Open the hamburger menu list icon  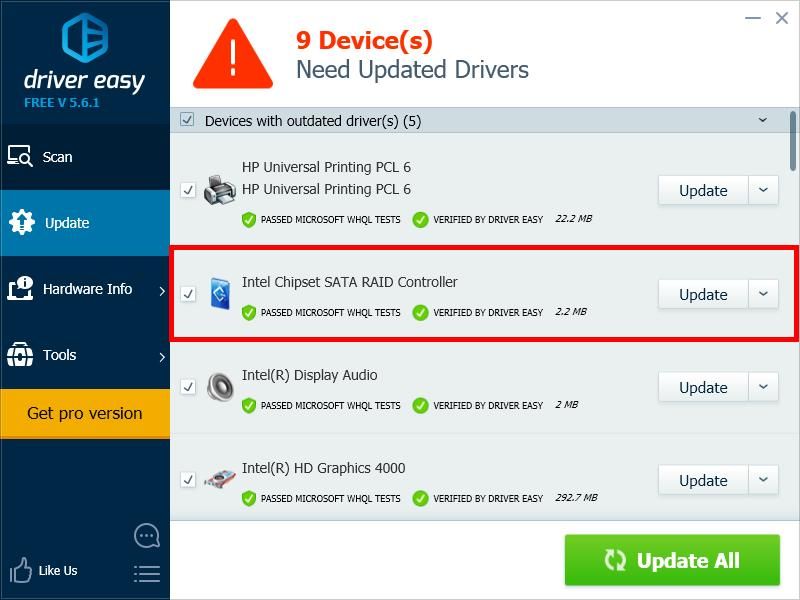click(x=147, y=574)
